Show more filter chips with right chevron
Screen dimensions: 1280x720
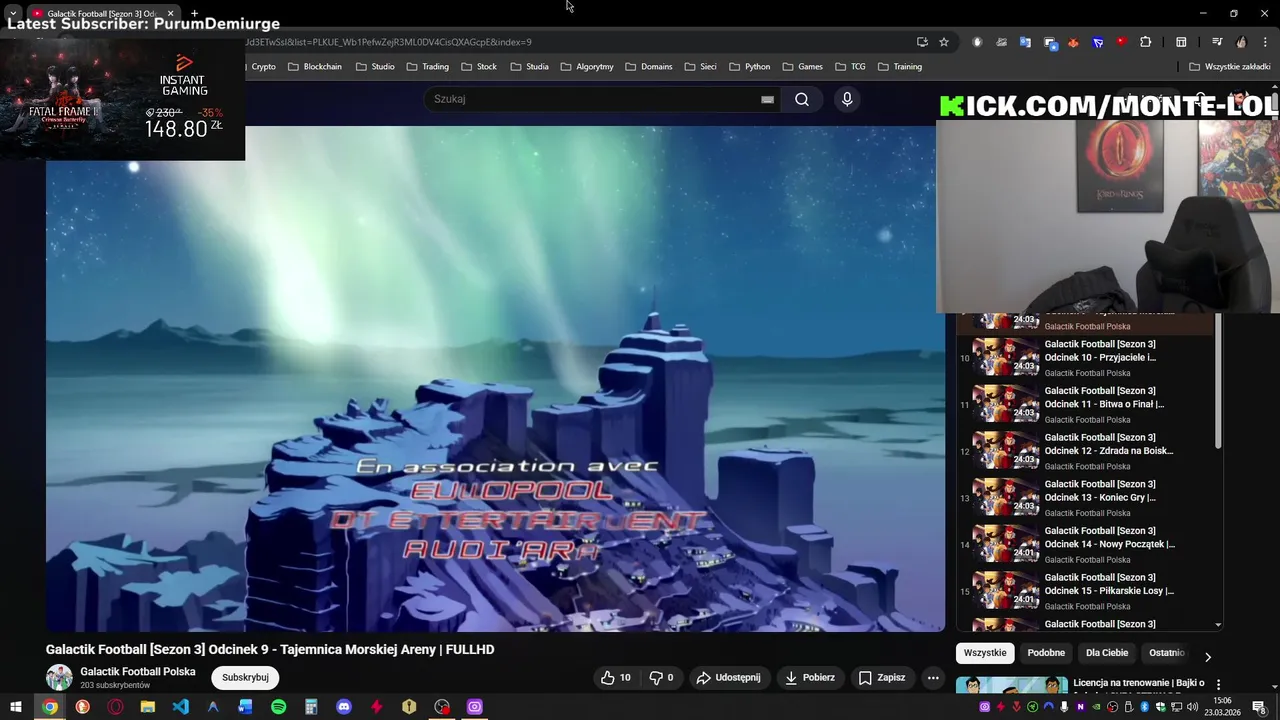click(1207, 657)
